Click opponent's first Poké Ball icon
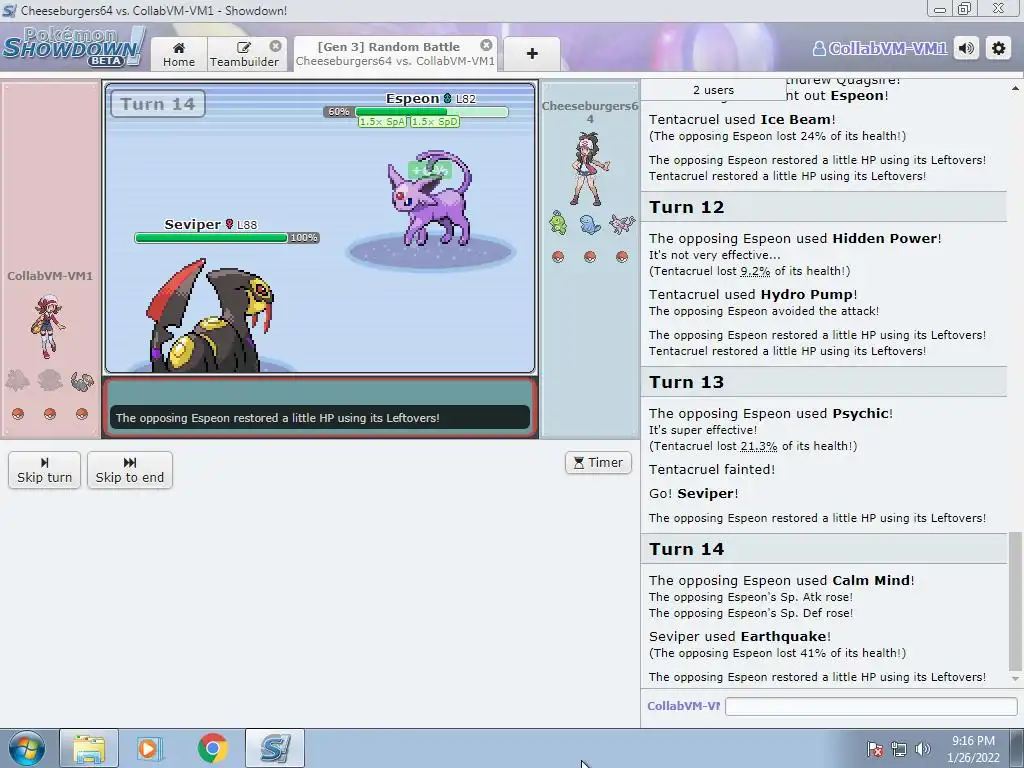Image resolution: width=1024 pixels, height=768 pixels. pyautogui.click(x=558, y=257)
